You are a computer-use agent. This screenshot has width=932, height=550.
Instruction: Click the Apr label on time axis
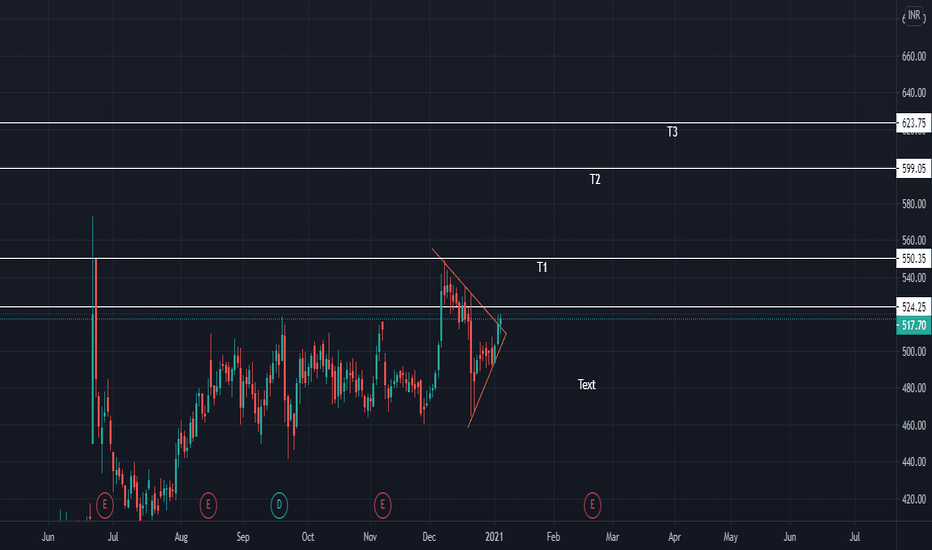point(675,537)
